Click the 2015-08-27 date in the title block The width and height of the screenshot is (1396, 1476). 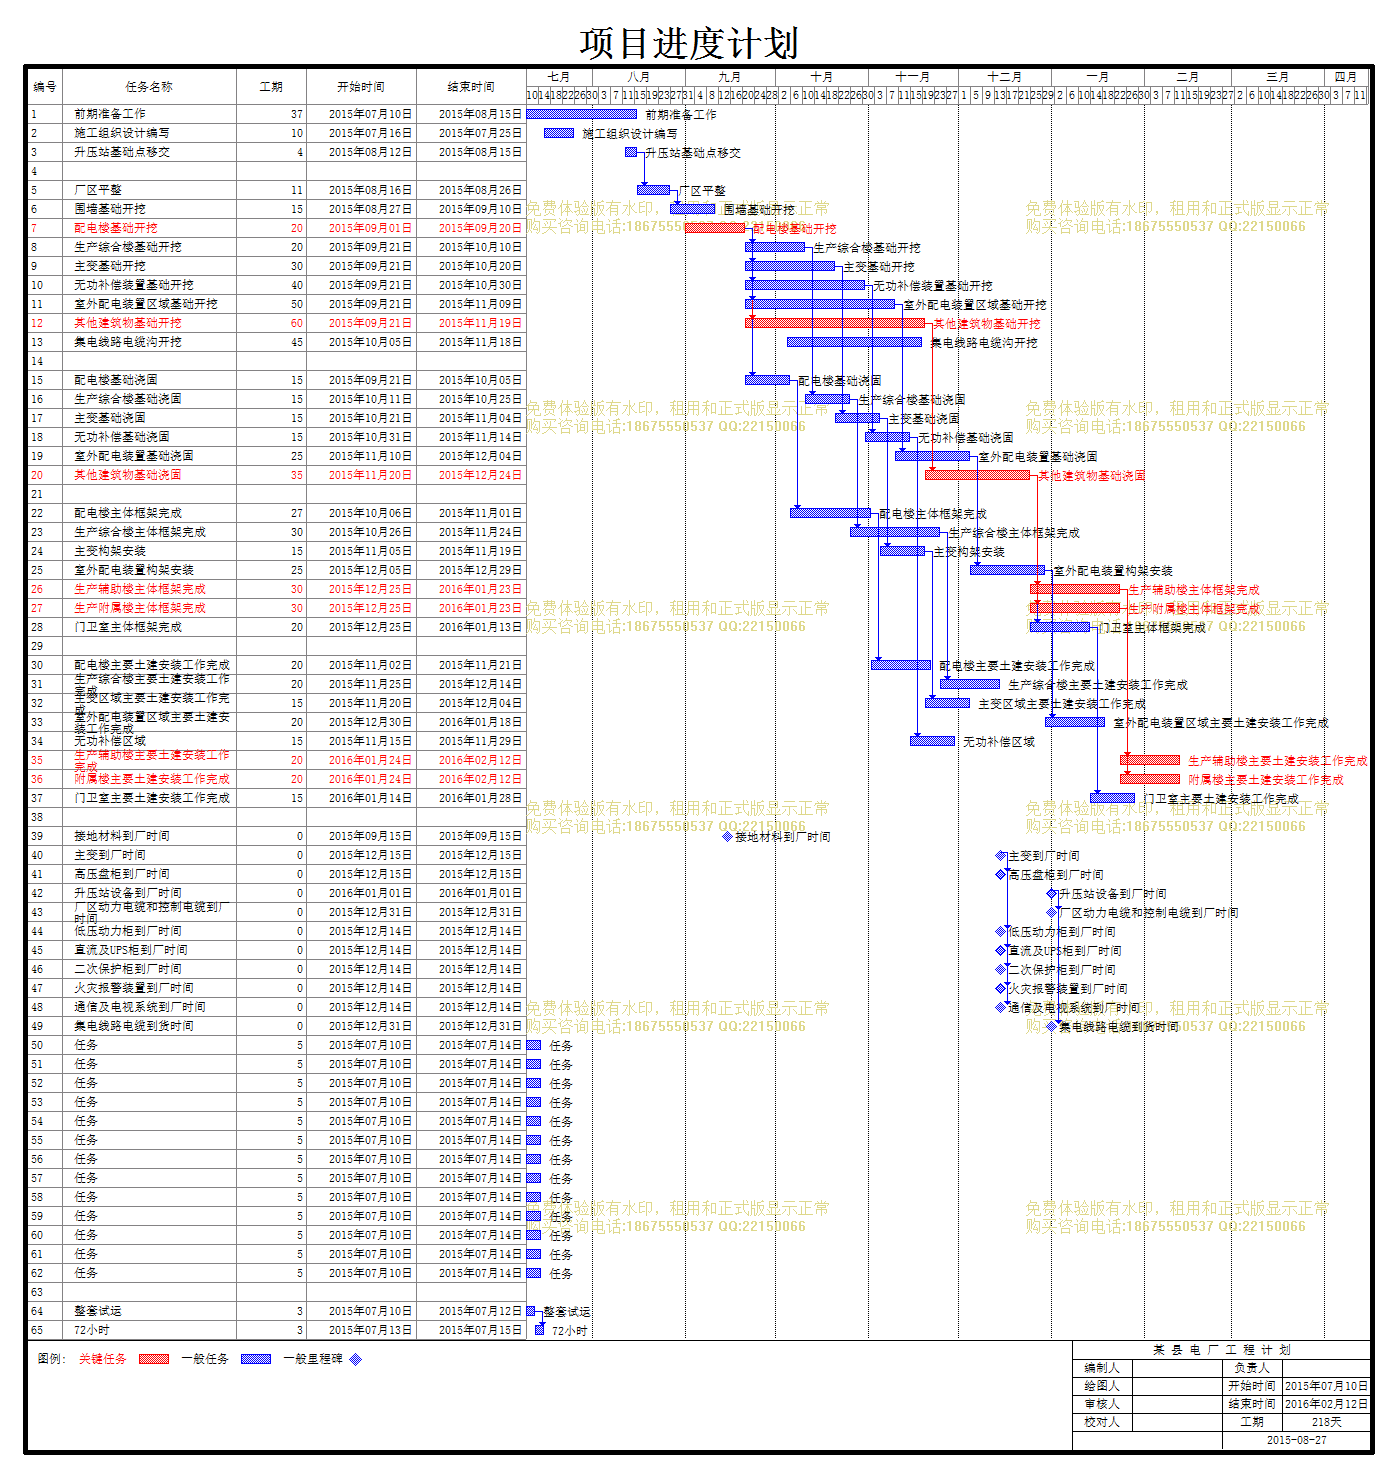coord(1297,1440)
